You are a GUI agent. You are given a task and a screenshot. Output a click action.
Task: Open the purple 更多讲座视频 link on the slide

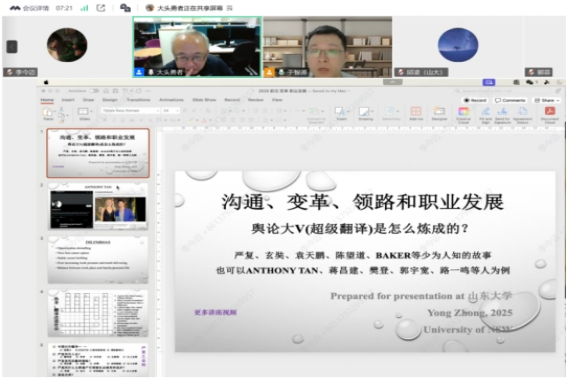tap(216, 312)
